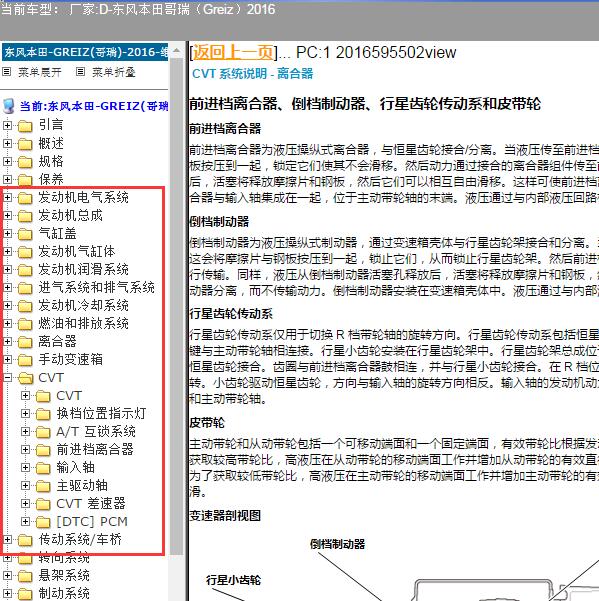Open the 规格 tree item
The height and width of the screenshot is (601, 599).
click(51, 161)
